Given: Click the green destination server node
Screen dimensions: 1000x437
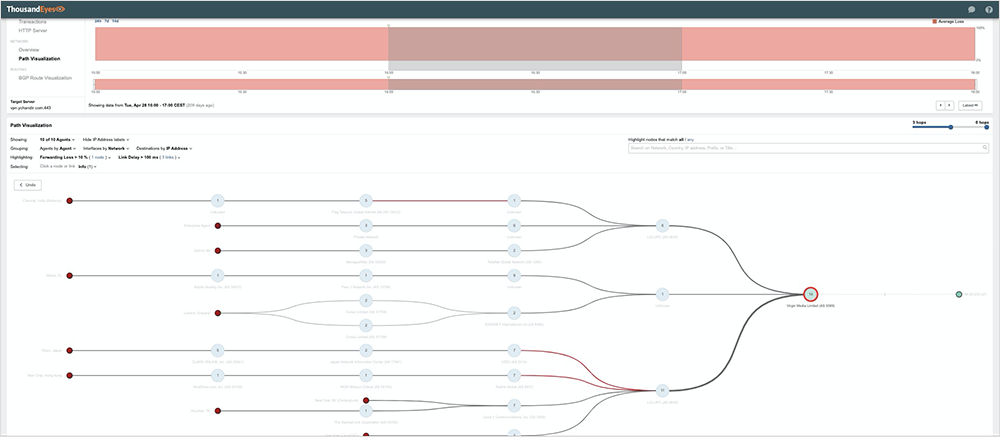Looking at the screenshot, I should tap(958, 294).
